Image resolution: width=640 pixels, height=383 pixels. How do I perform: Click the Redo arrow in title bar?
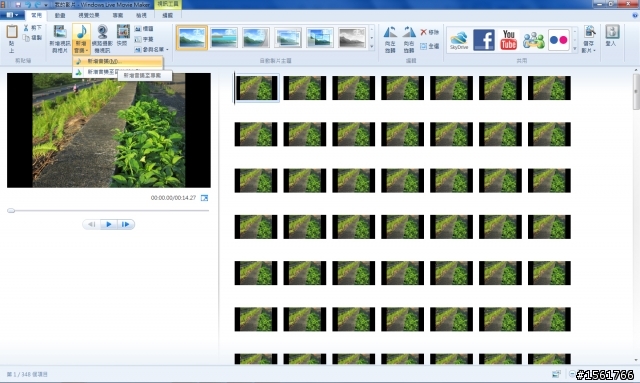pyautogui.click(x=38, y=4)
